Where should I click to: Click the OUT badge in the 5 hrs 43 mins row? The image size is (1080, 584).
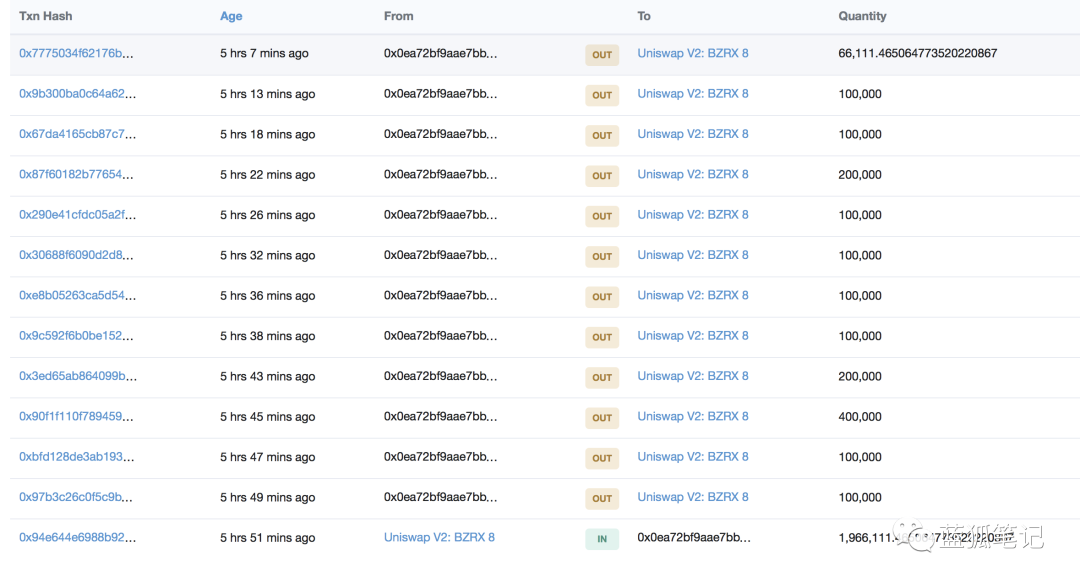pyautogui.click(x=602, y=377)
